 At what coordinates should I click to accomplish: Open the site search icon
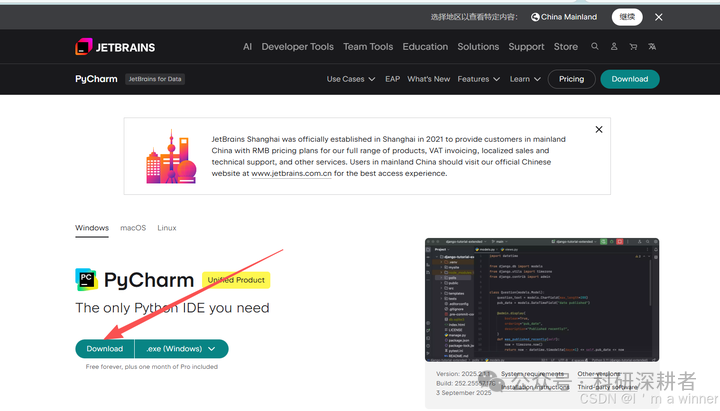click(595, 46)
